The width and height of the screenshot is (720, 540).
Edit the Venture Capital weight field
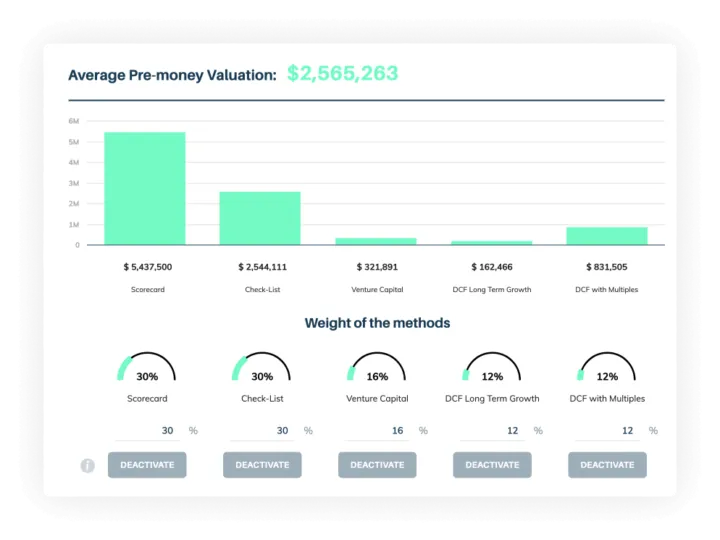377,431
